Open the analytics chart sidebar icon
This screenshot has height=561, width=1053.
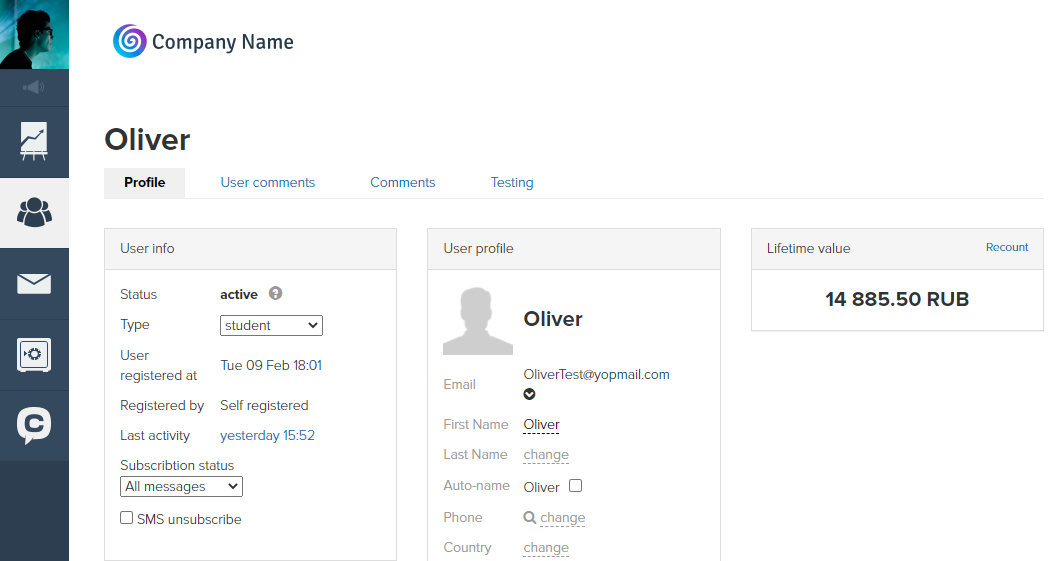pyautogui.click(x=34, y=142)
